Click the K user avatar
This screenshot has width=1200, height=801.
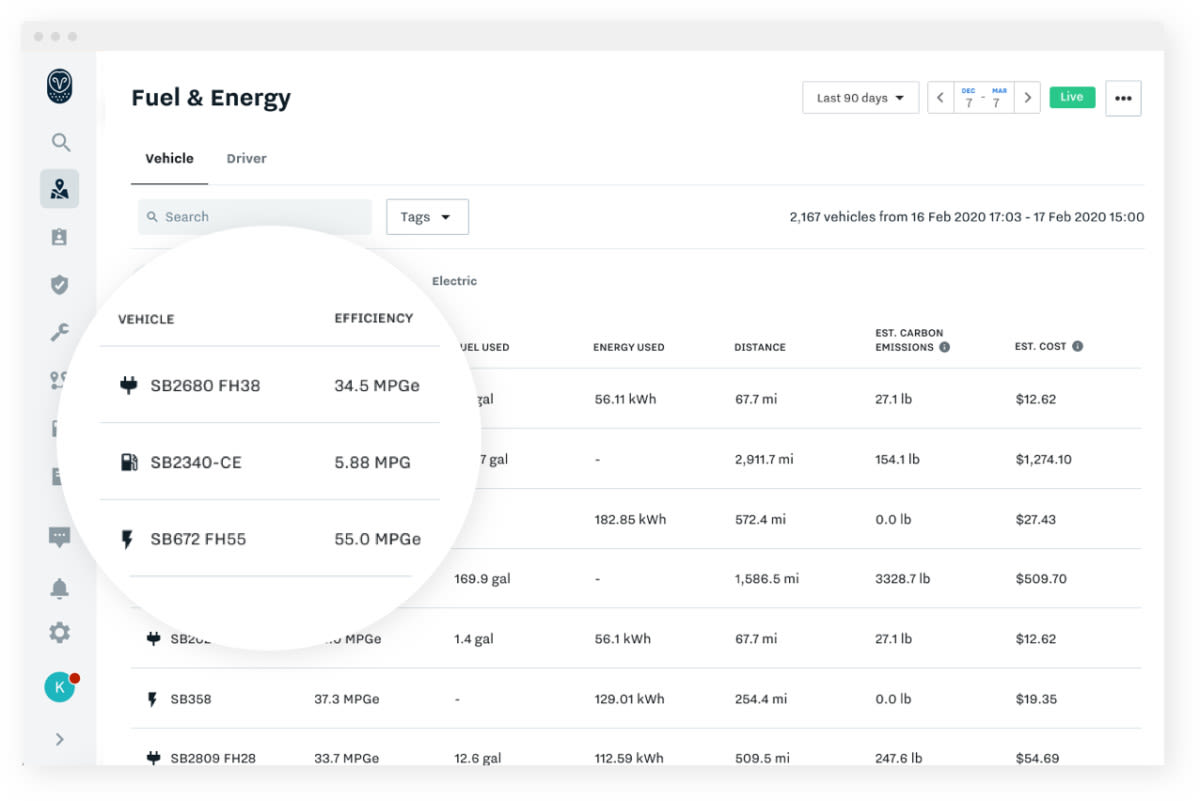click(x=60, y=687)
